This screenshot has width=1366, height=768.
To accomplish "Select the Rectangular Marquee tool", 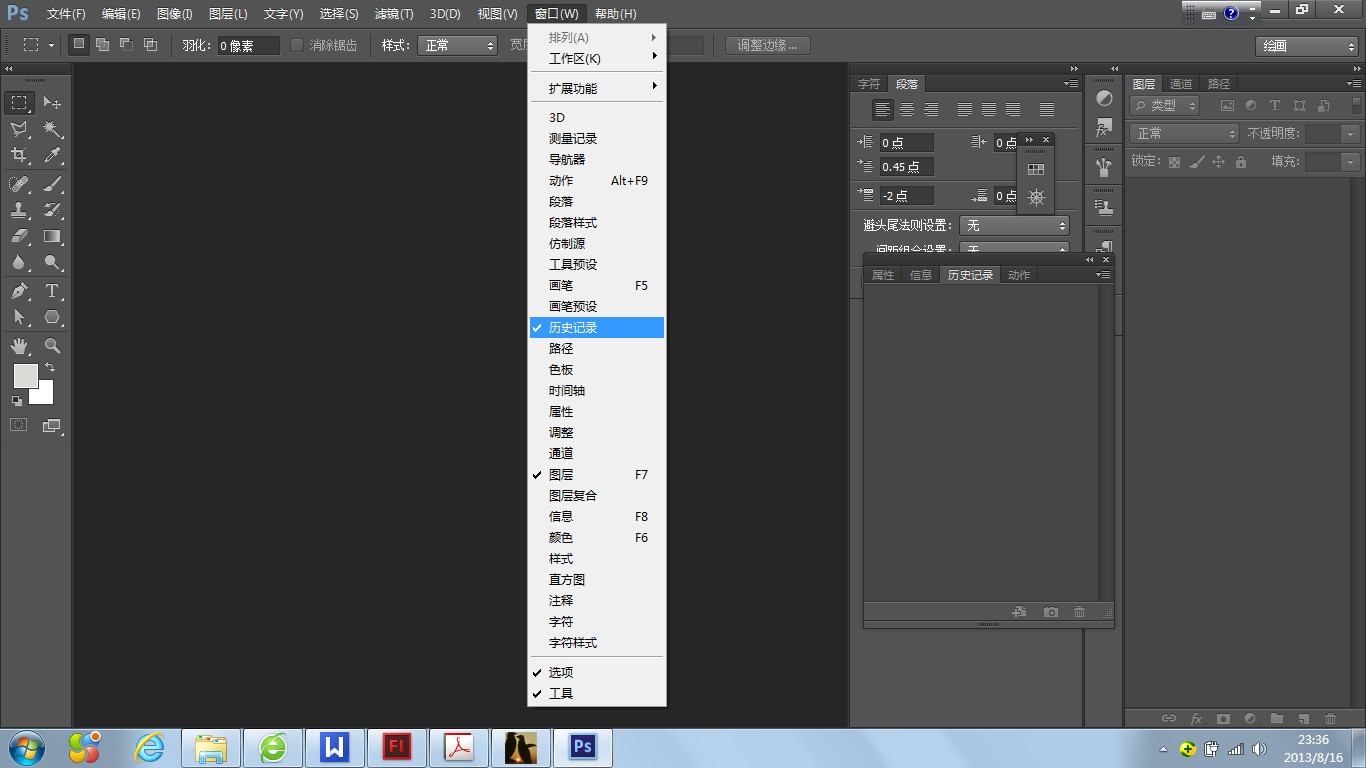I will [19, 102].
